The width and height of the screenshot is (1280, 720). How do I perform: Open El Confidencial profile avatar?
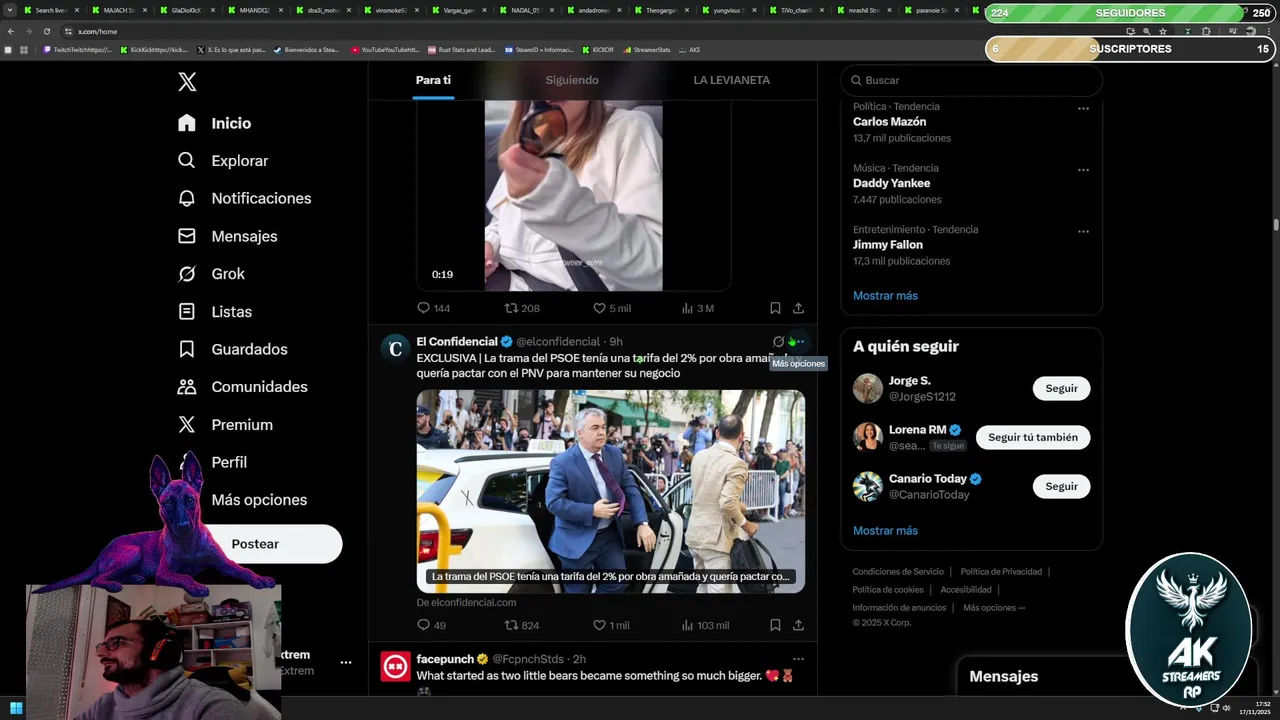pos(396,348)
